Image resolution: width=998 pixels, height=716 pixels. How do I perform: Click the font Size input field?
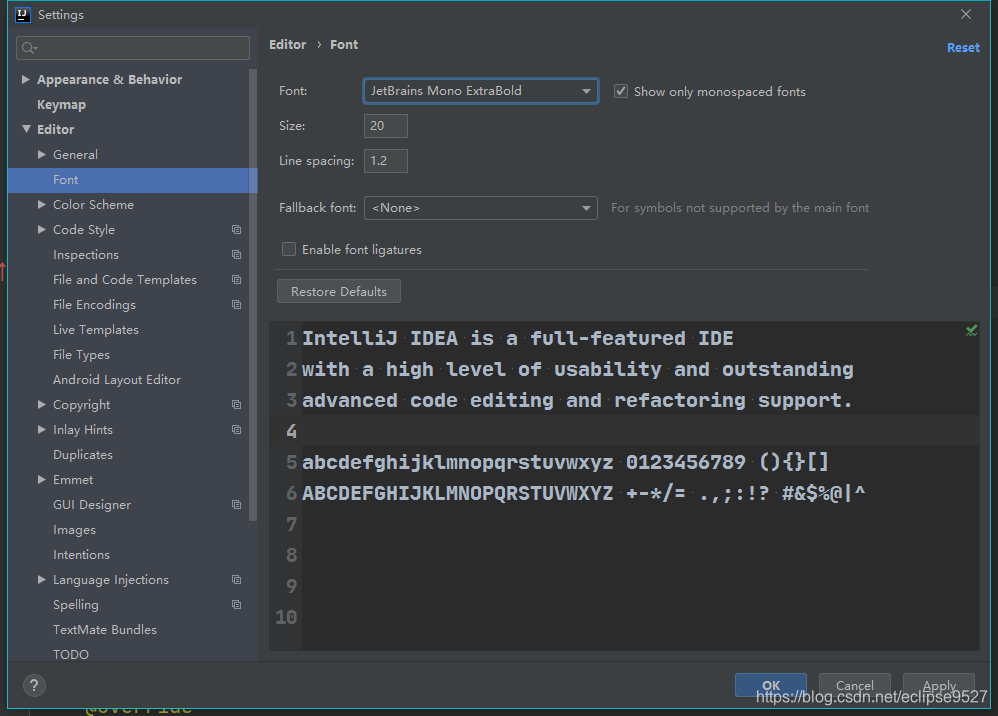[x=386, y=126]
